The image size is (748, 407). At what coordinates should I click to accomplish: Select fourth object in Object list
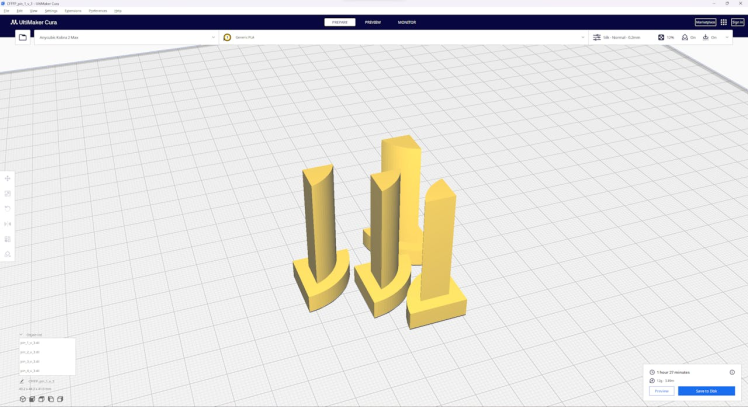[x=47, y=371]
